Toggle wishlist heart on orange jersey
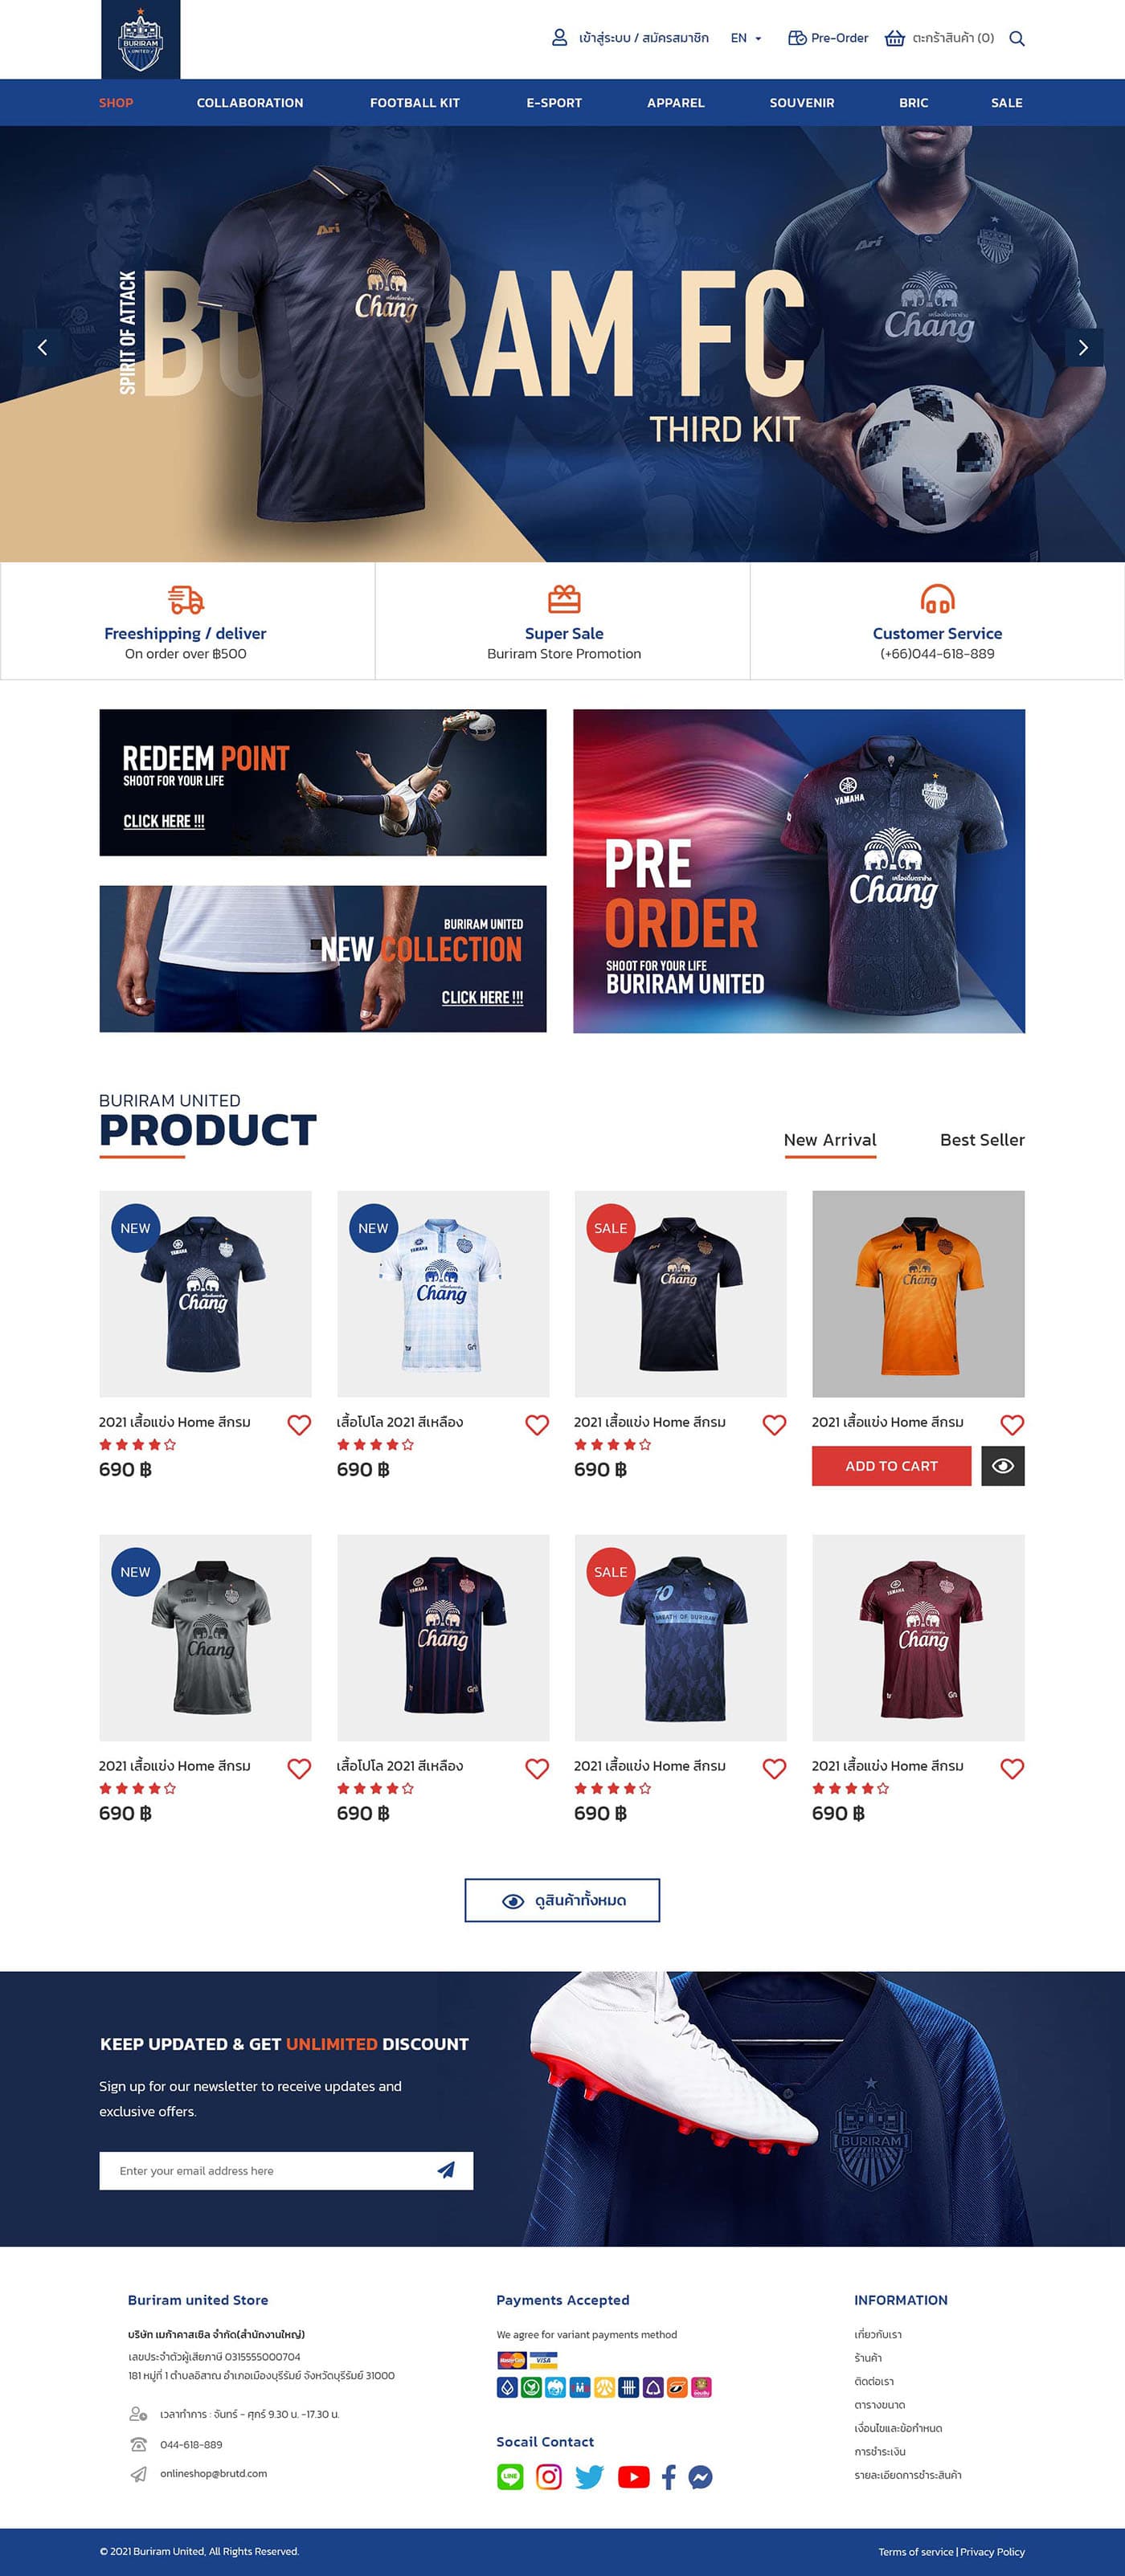Screen dimensions: 1125x2576 1012,1425
